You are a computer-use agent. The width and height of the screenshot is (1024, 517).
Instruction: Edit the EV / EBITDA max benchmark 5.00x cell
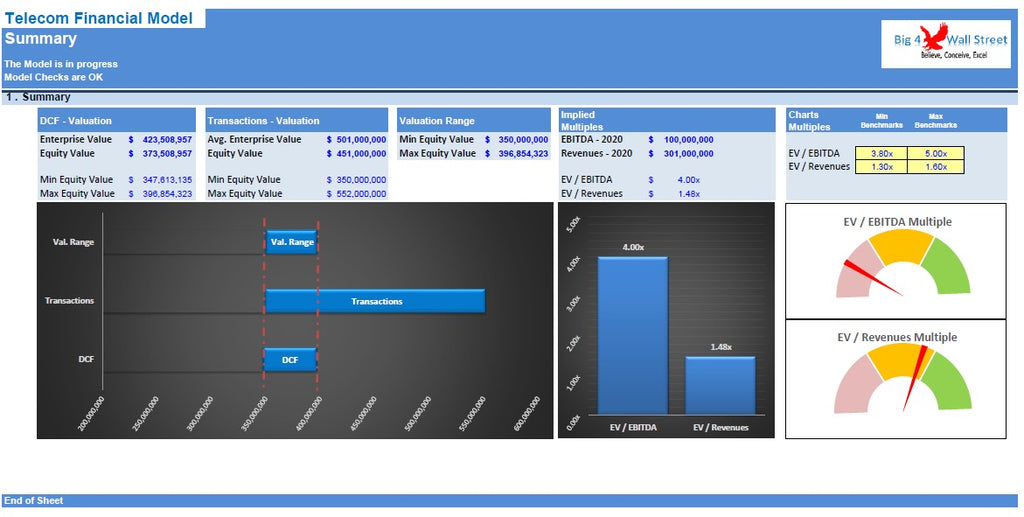click(x=935, y=153)
